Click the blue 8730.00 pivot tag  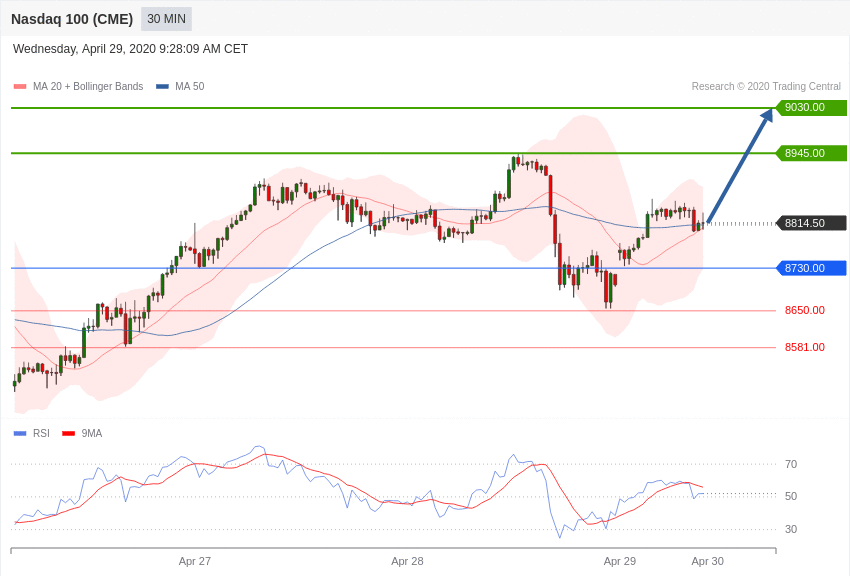coord(811,268)
